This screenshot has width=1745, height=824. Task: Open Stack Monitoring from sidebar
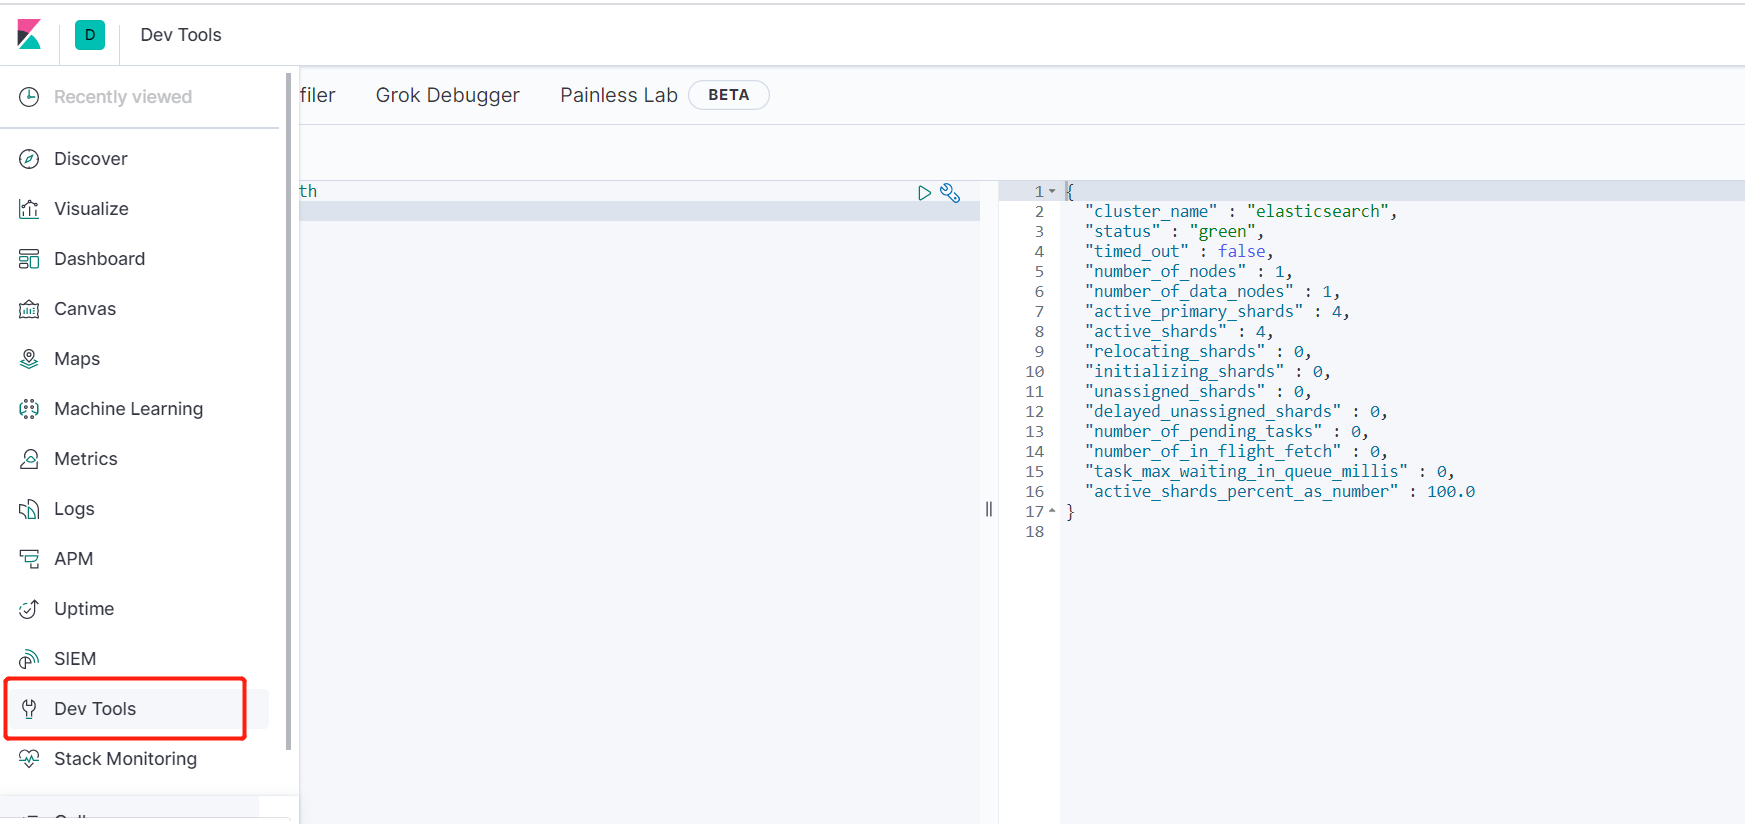tap(125, 759)
